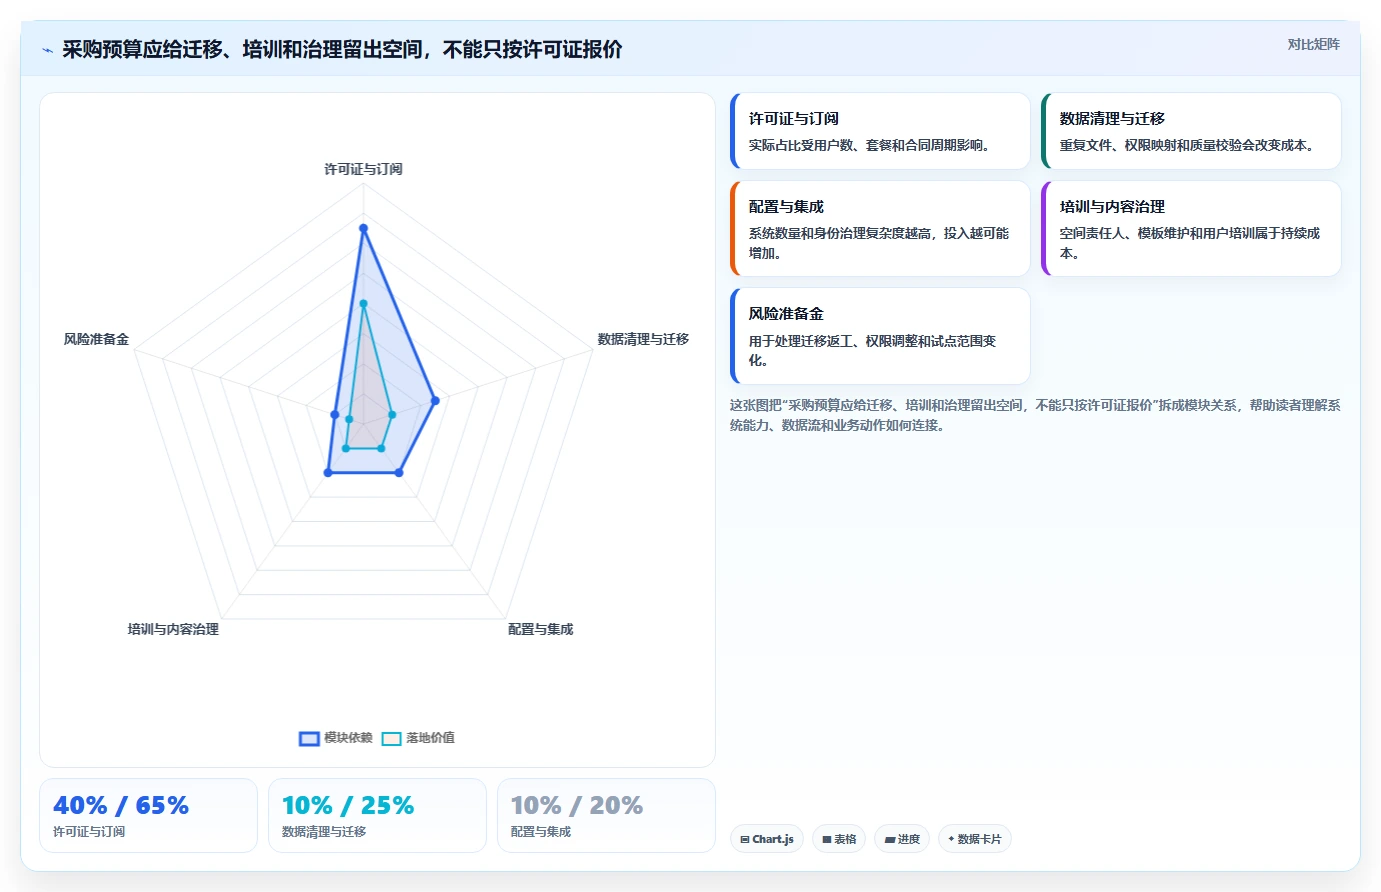This screenshot has width=1381, height=892.
Task: Open the 许可证与订阅 info card
Action: click(880, 131)
